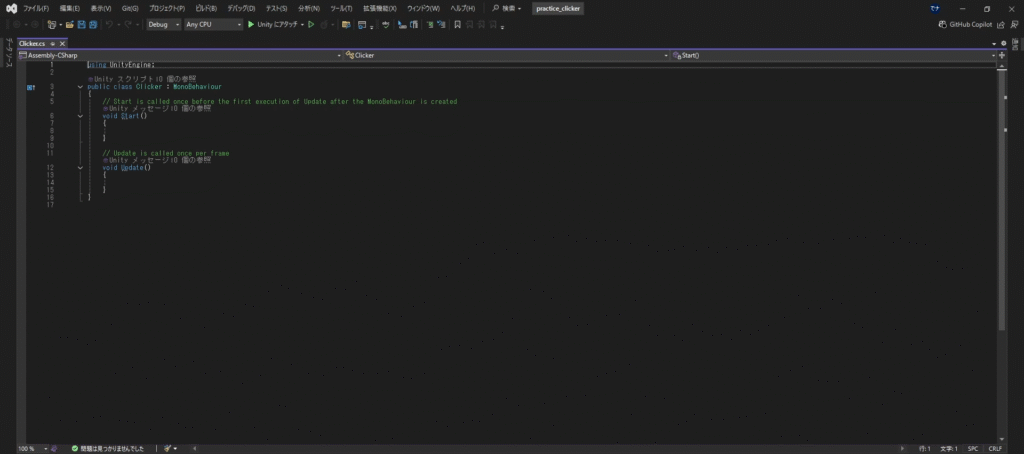Screen dimensions: 1024x454
Task: Toggle the CRLF line ending indicator
Action: click(x=995, y=449)
